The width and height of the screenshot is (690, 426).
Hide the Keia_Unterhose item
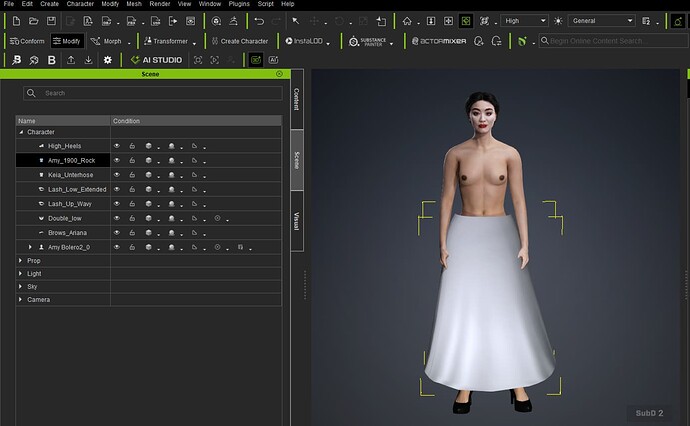click(x=117, y=175)
